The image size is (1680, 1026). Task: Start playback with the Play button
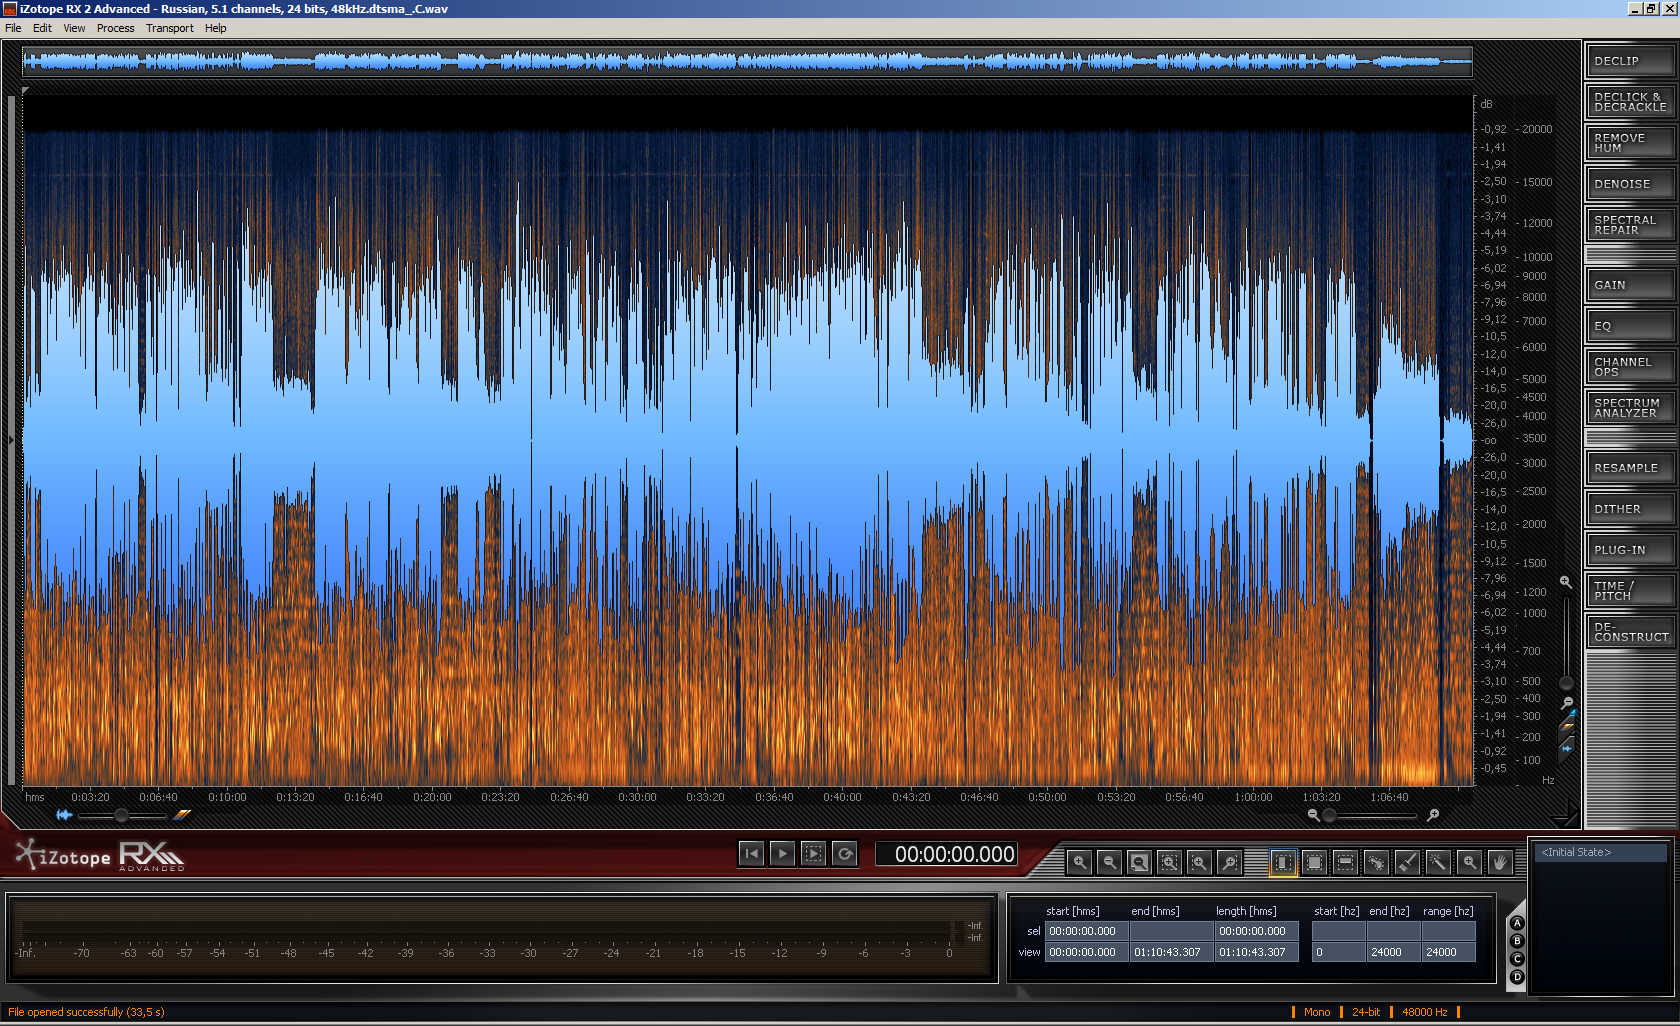tap(782, 854)
